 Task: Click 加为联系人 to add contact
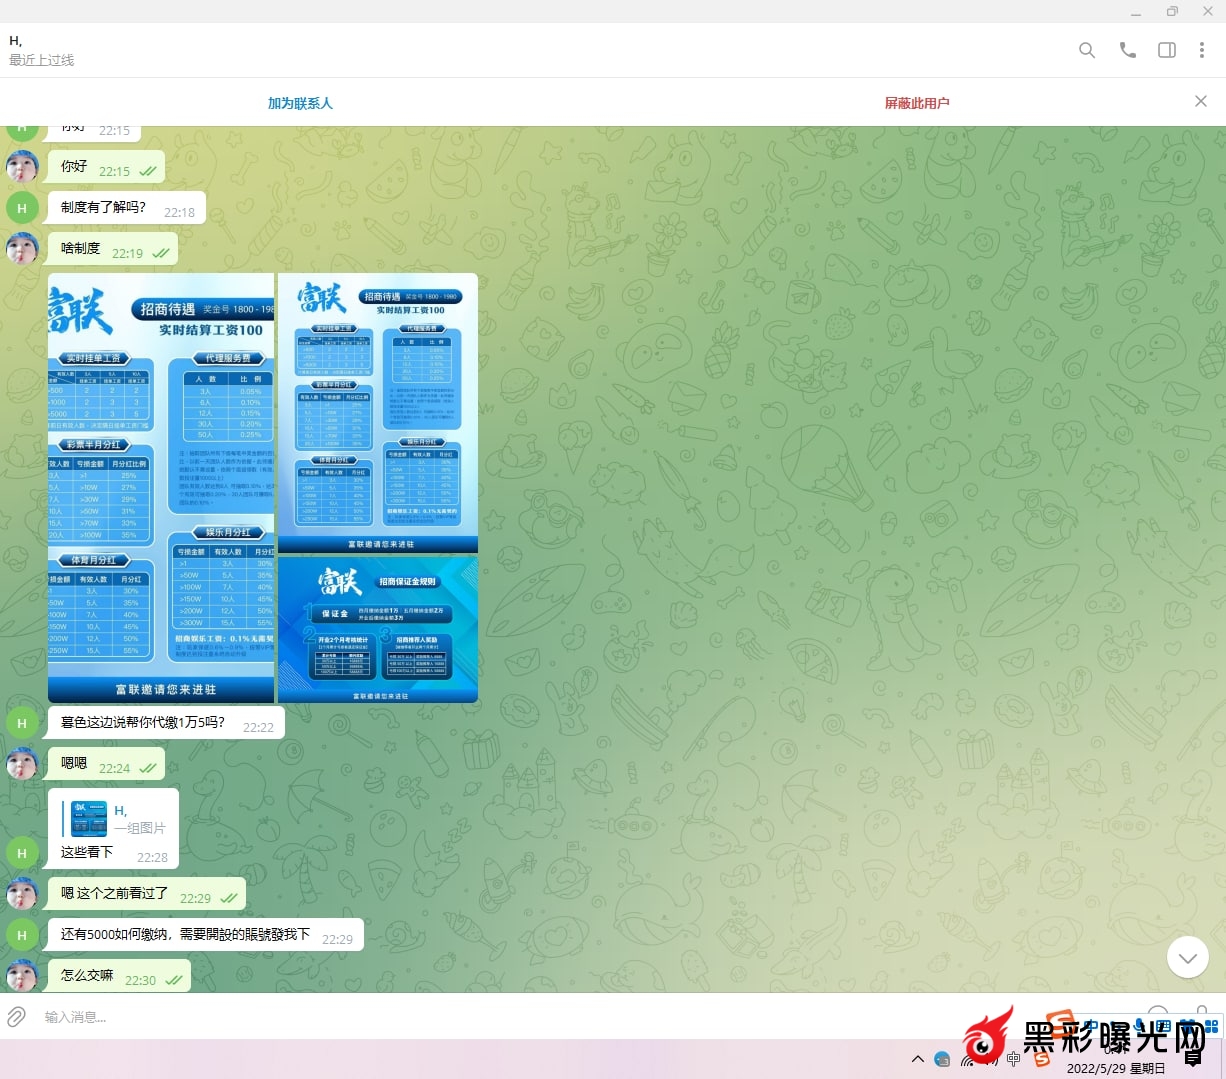pyautogui.click(x=300, y=103)
